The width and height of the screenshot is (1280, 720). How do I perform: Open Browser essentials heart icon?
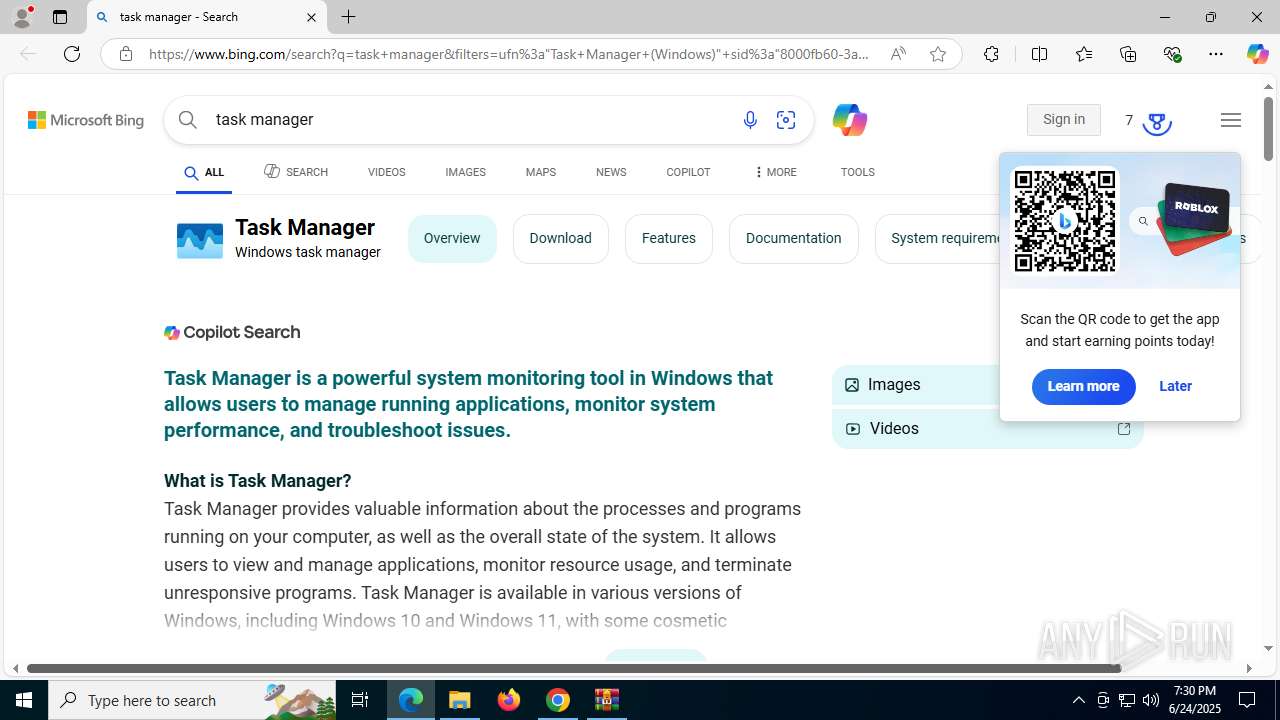[1173, 54]
